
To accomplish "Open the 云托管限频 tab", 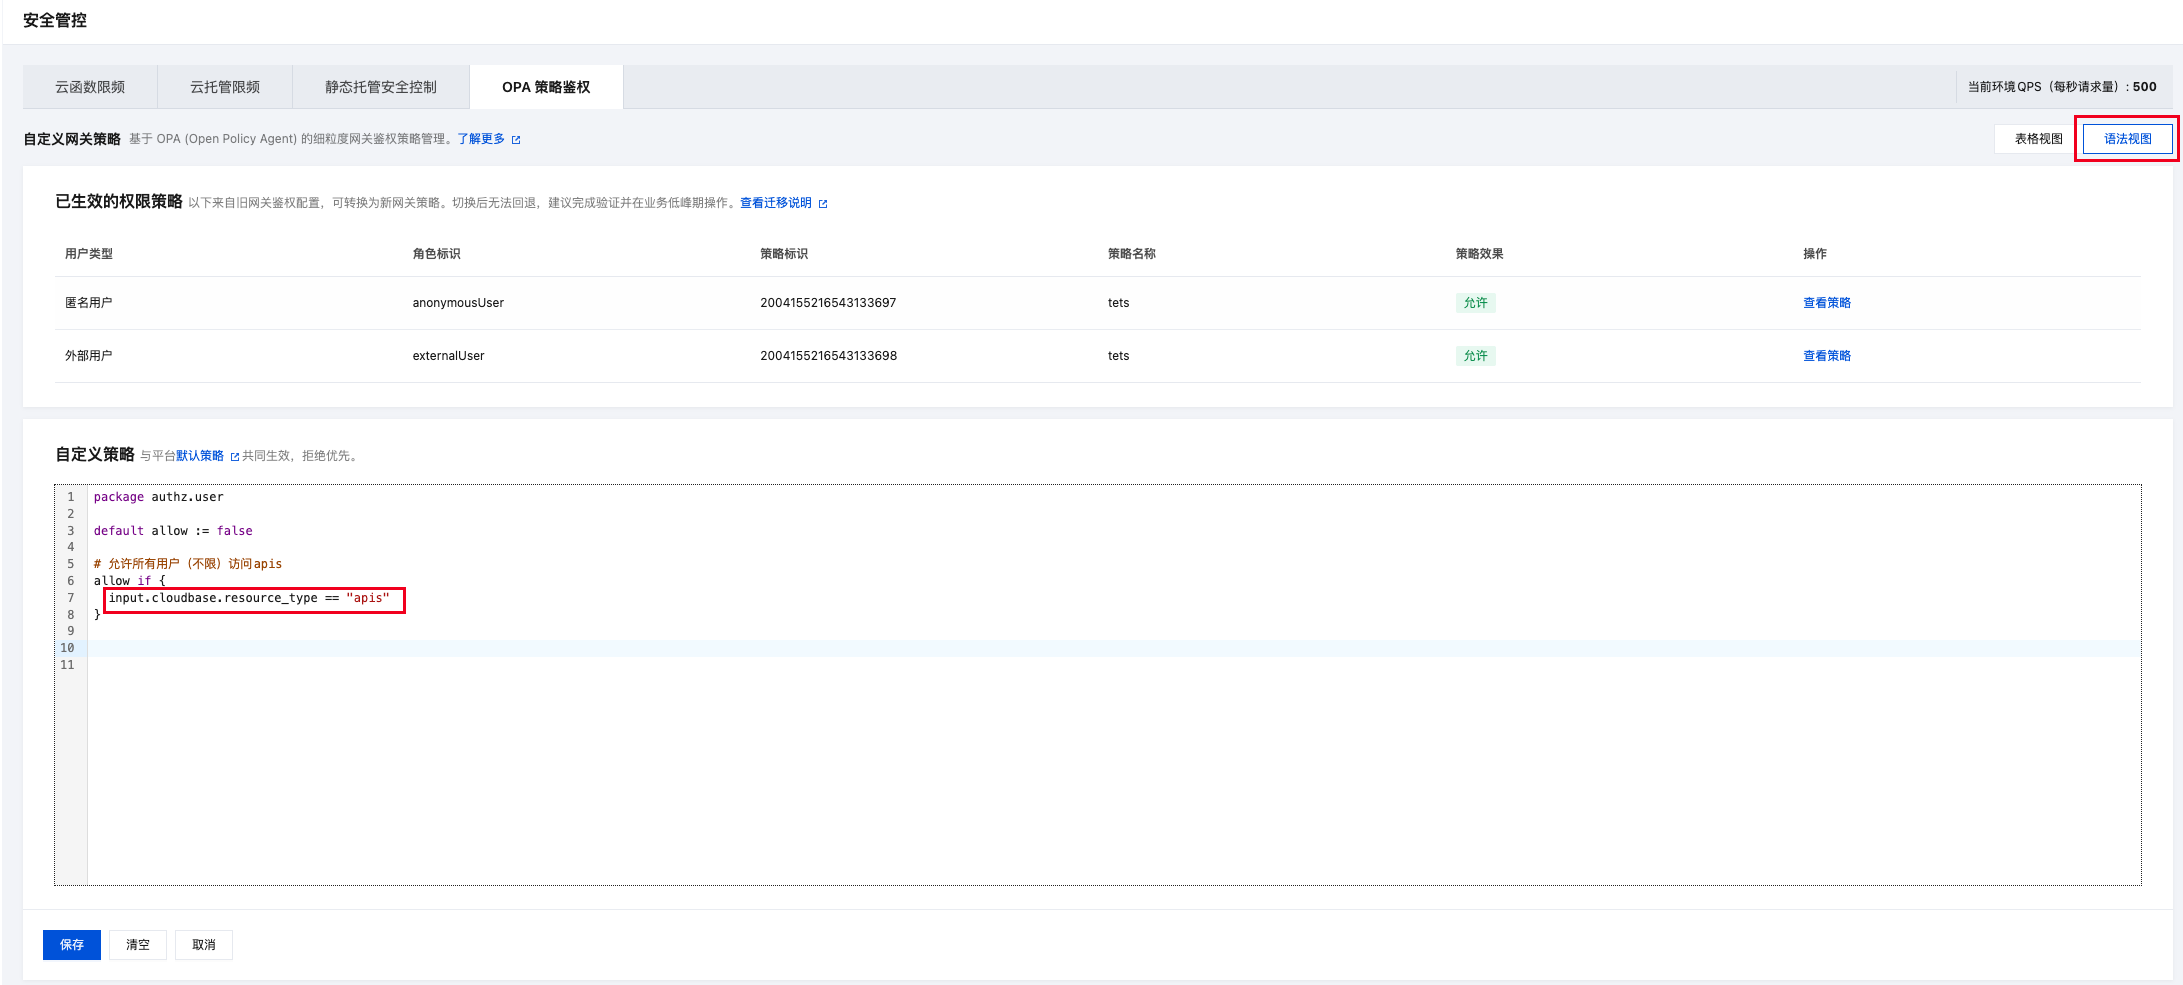I will (x=225, y=87).
